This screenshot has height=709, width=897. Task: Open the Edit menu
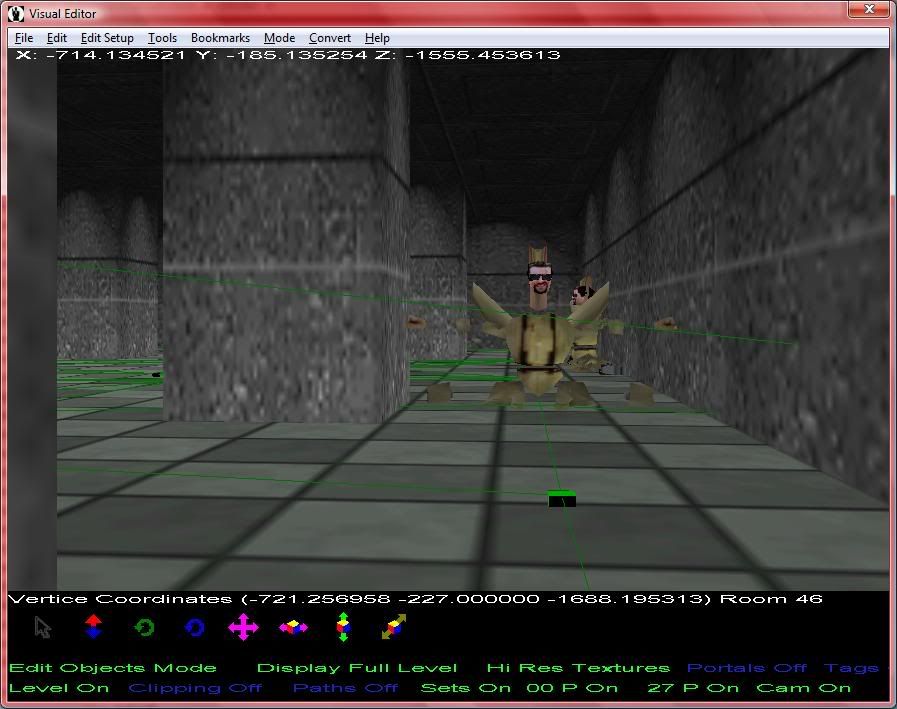click(57, 38)
